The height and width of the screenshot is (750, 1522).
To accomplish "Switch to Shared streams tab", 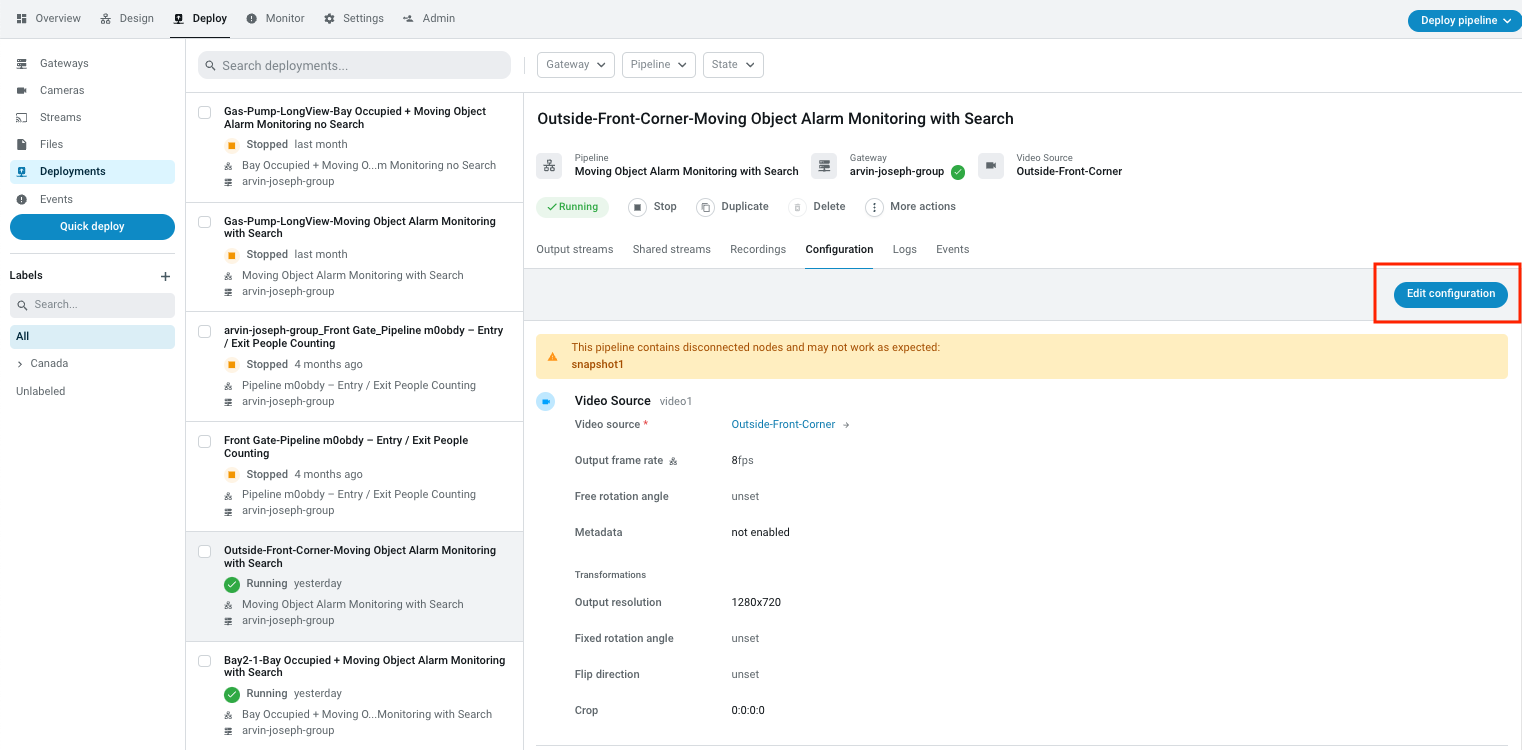I will (672, 249).
